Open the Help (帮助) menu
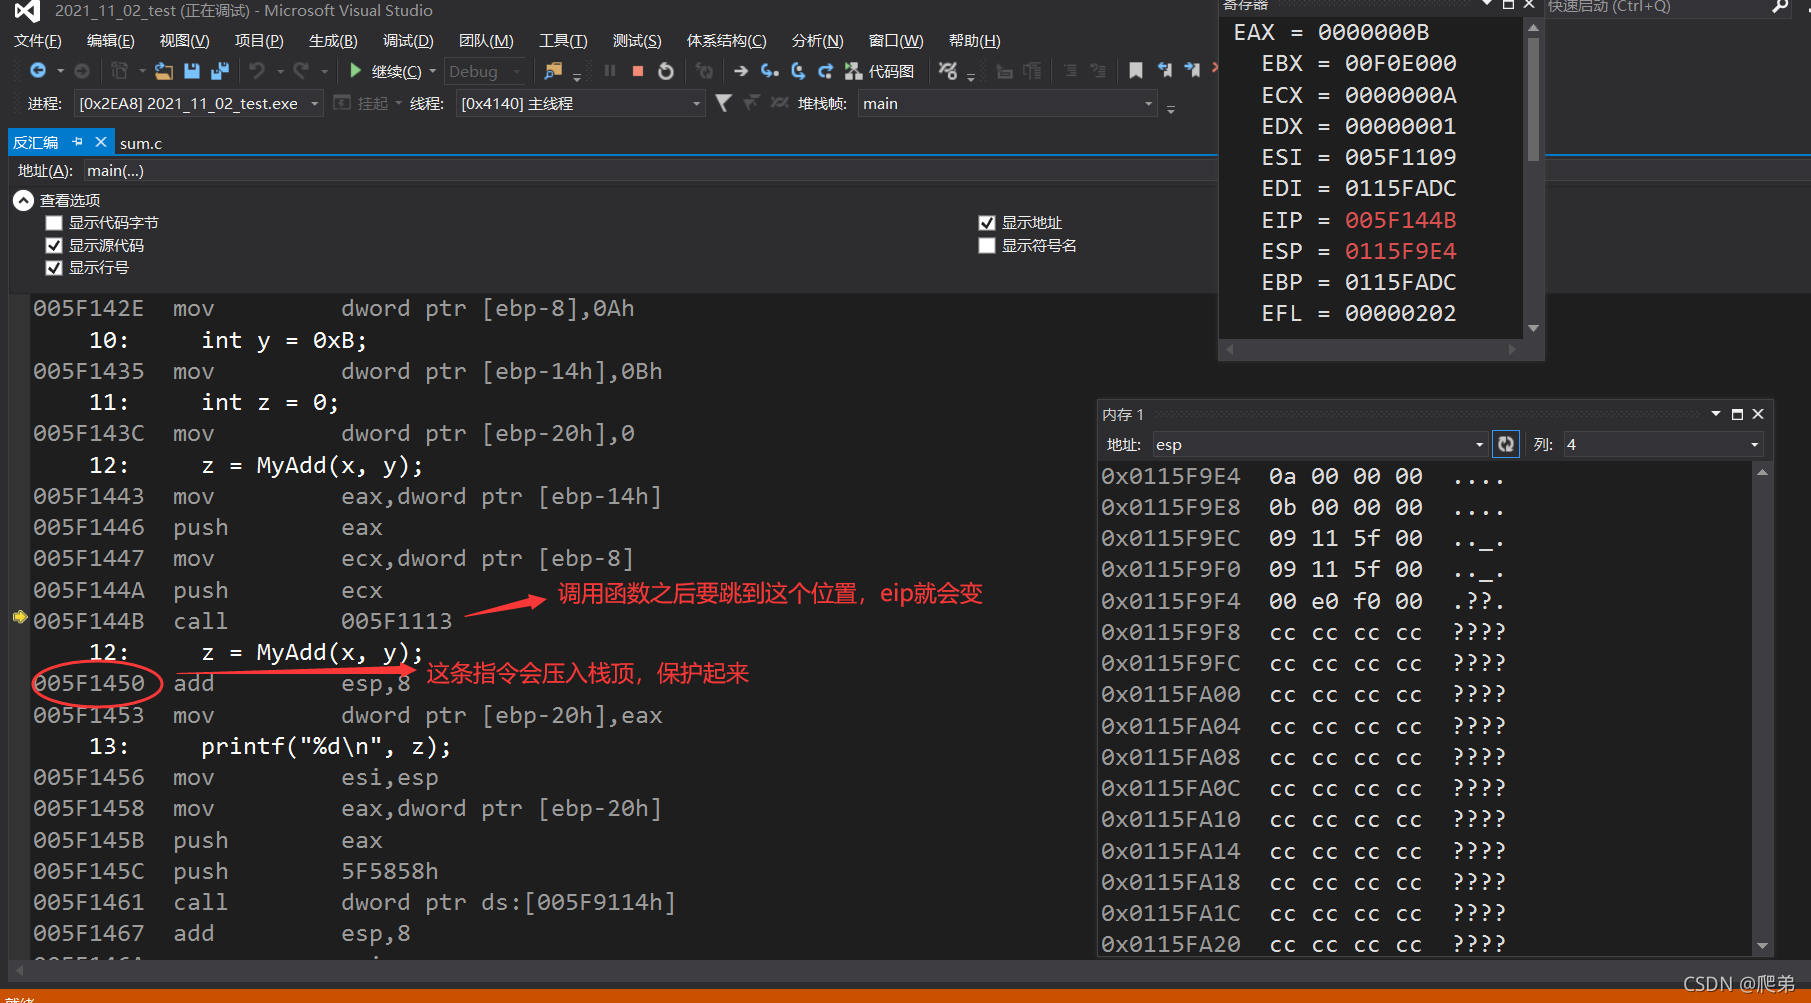Image resolution: width=1811 pixels, height=1003 pixels. click(974, 41)
